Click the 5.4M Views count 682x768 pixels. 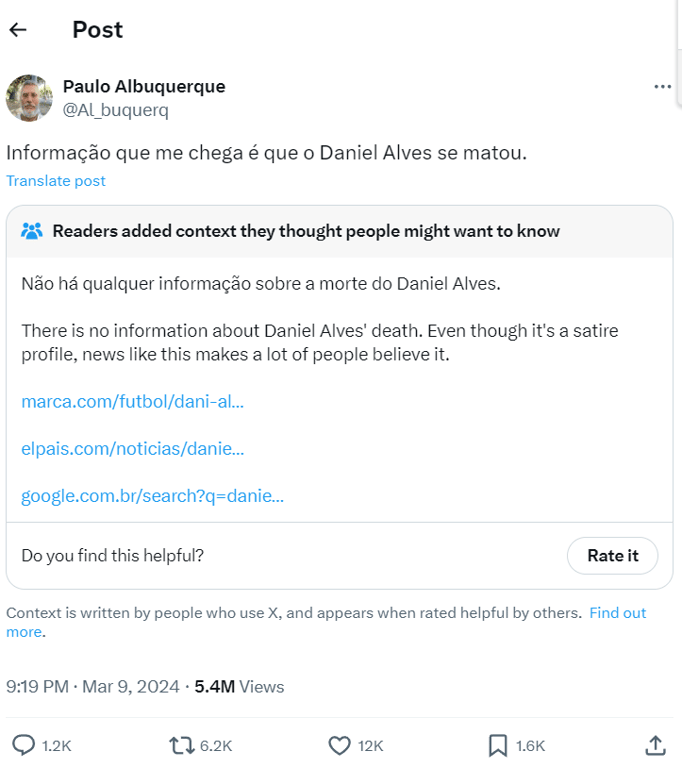[x=239, y=687]
